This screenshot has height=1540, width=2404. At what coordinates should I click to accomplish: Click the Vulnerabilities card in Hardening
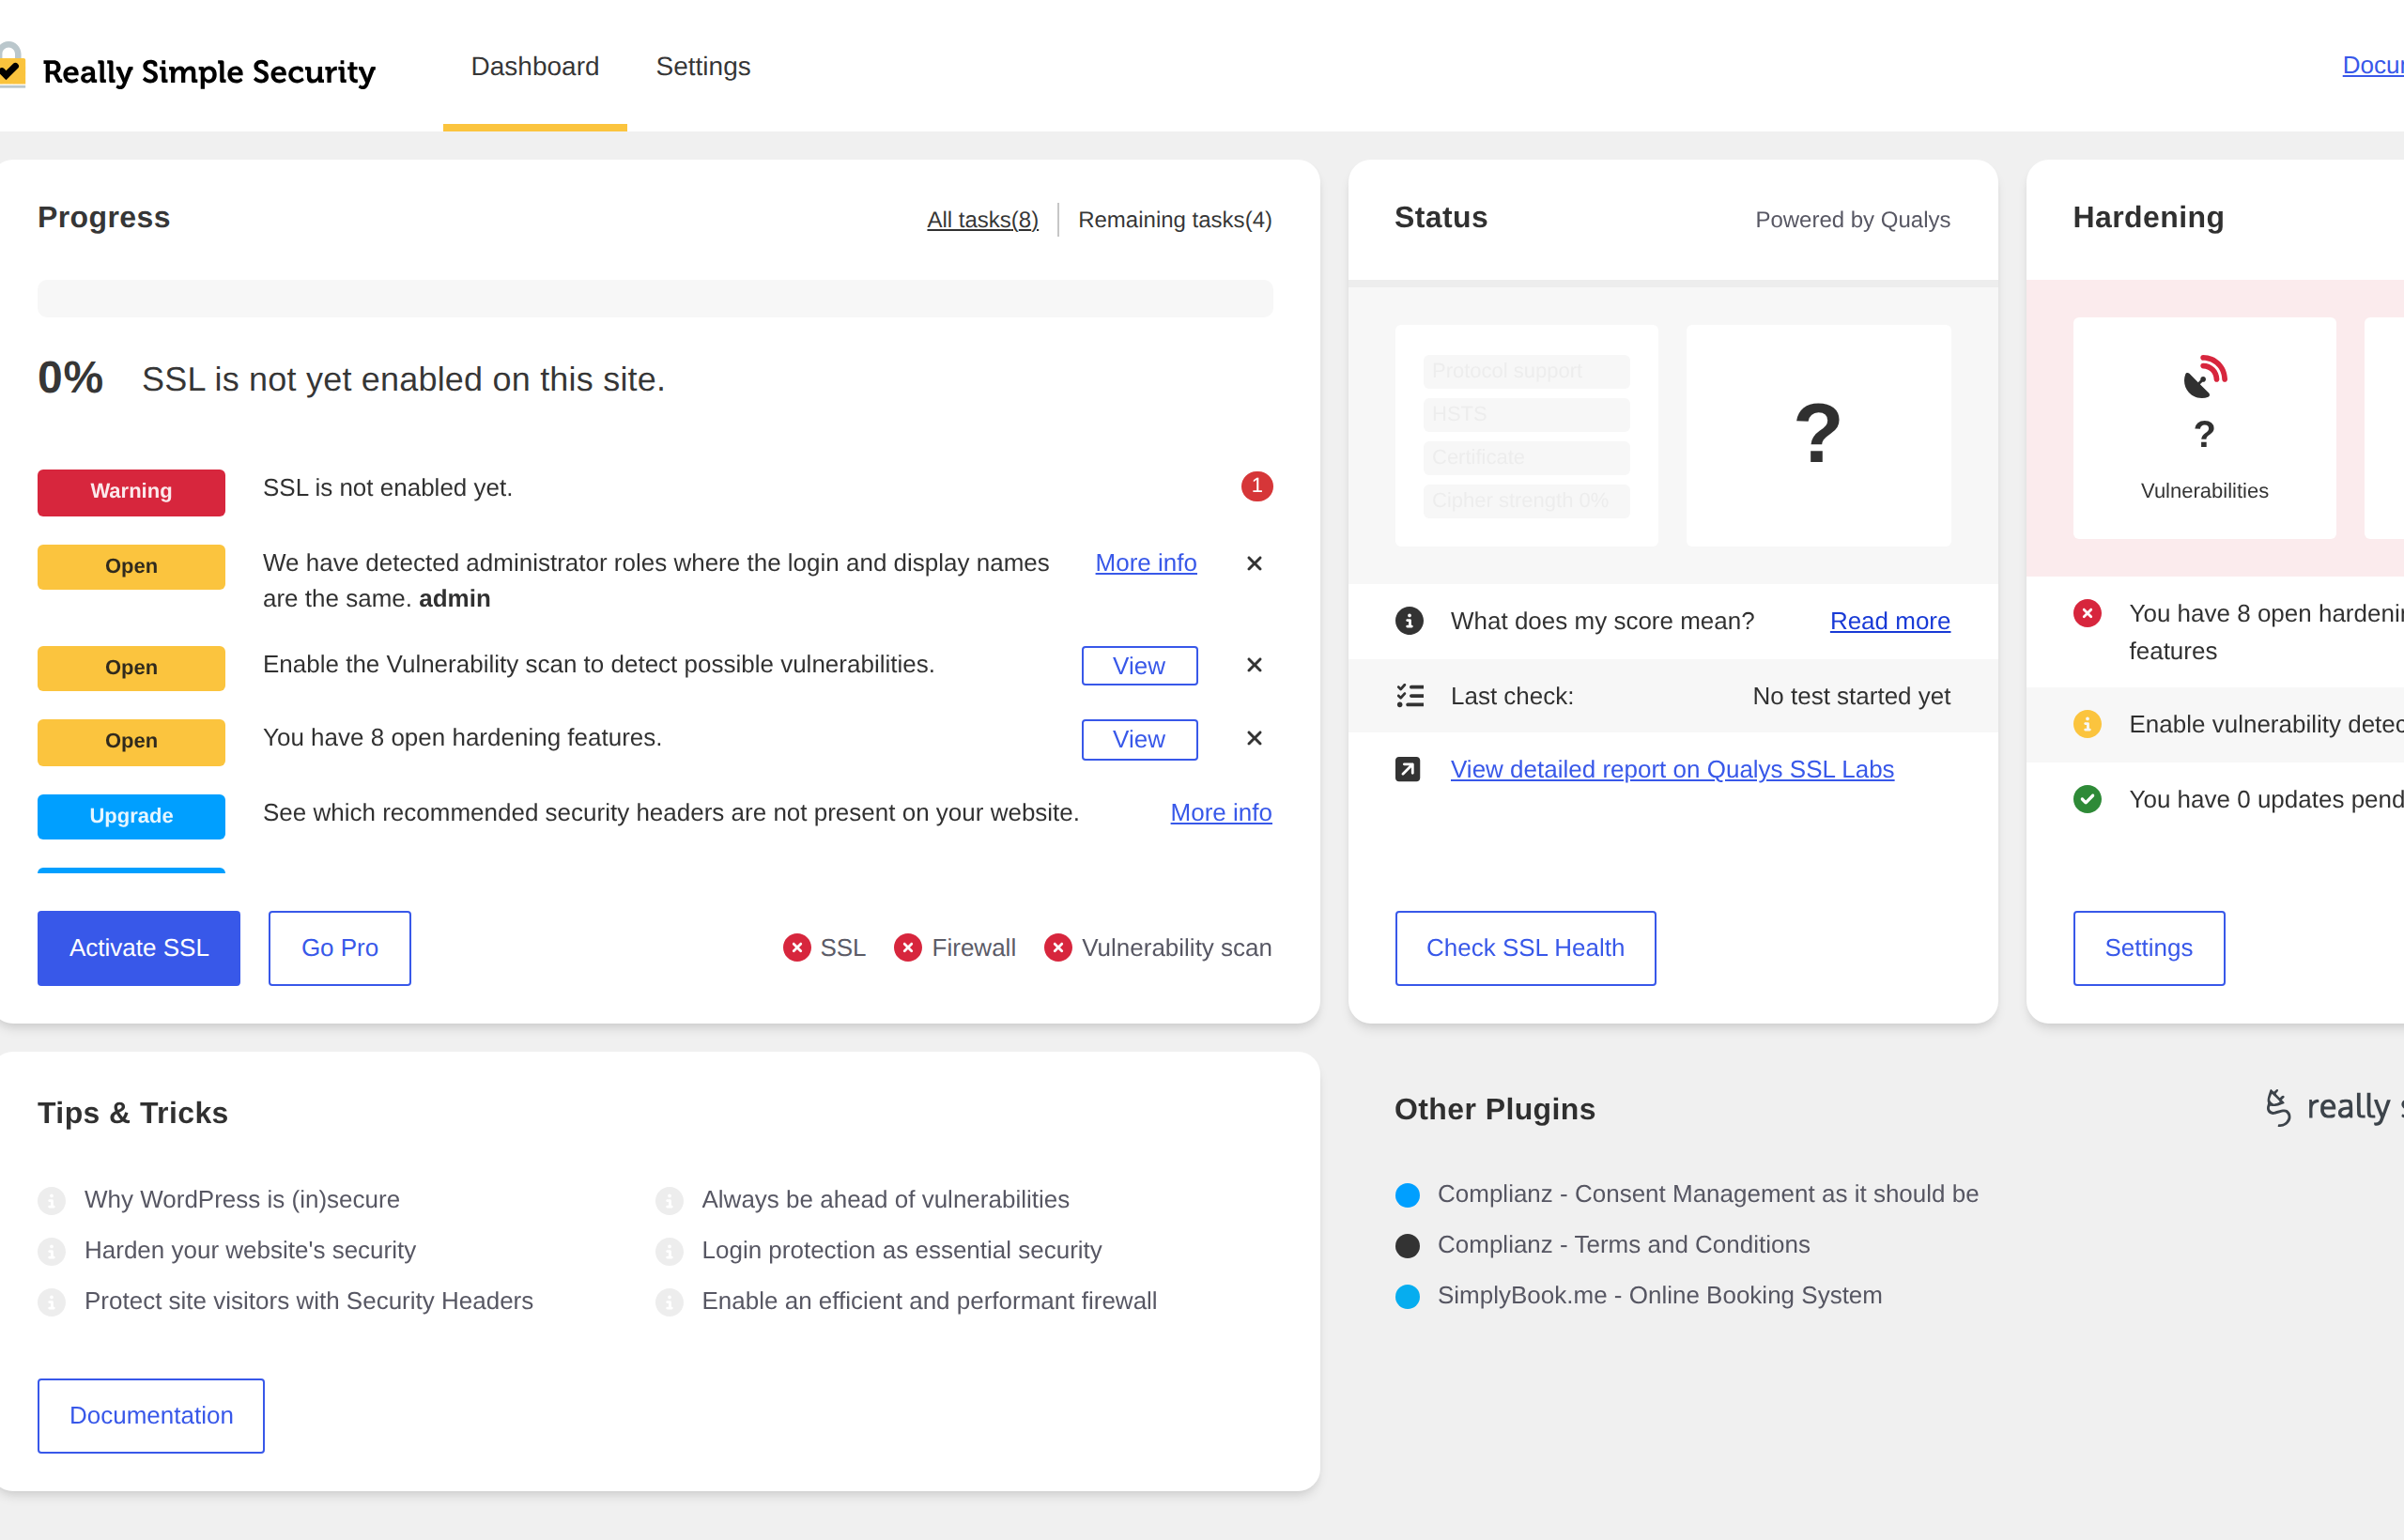coord(2204,428)
